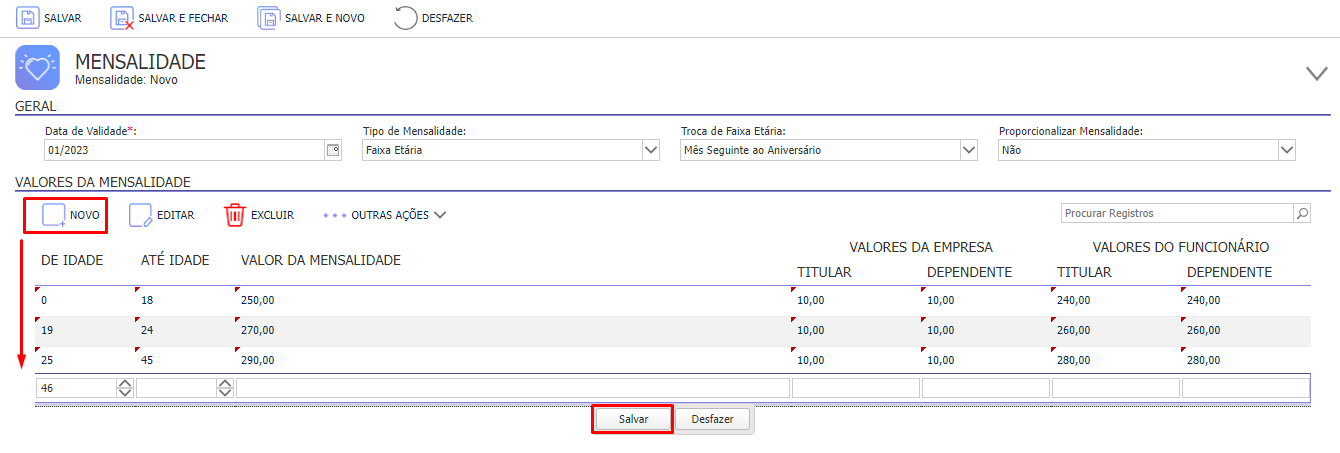Click the Desfazer button below the grid

(x=713, y=420)
